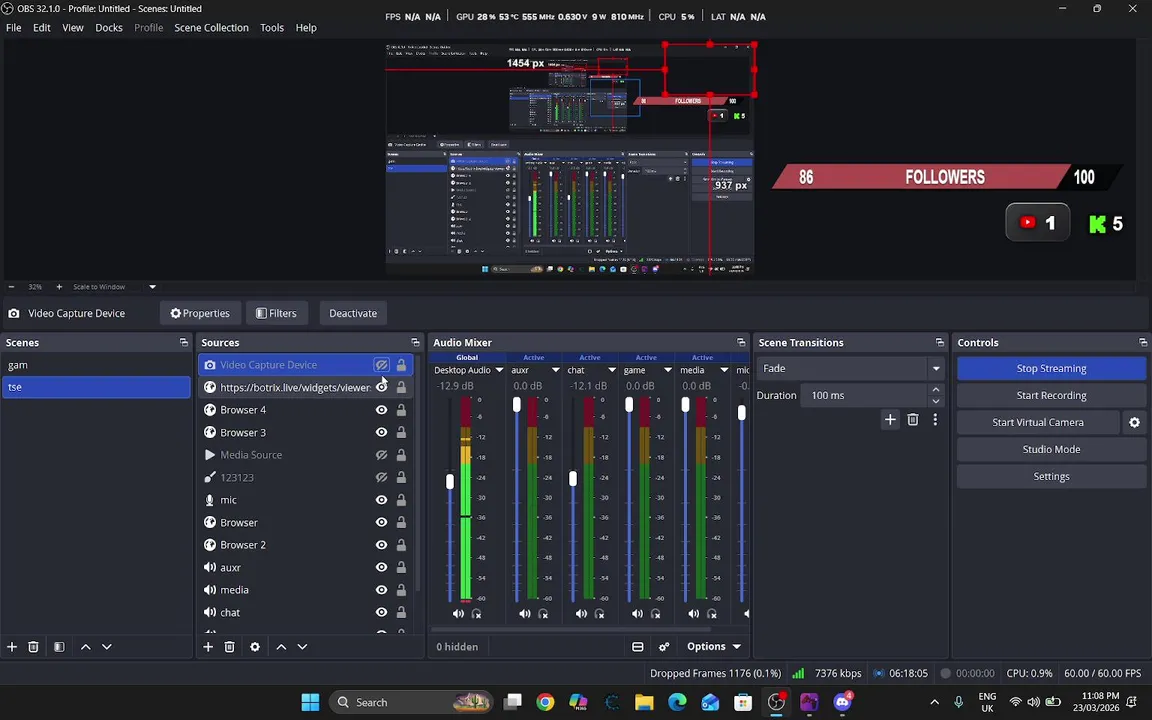The height and width of the screenshot is (720, 1152).
Task: Show hidden Video Capture Device source
Action: [x=381, y=364]
